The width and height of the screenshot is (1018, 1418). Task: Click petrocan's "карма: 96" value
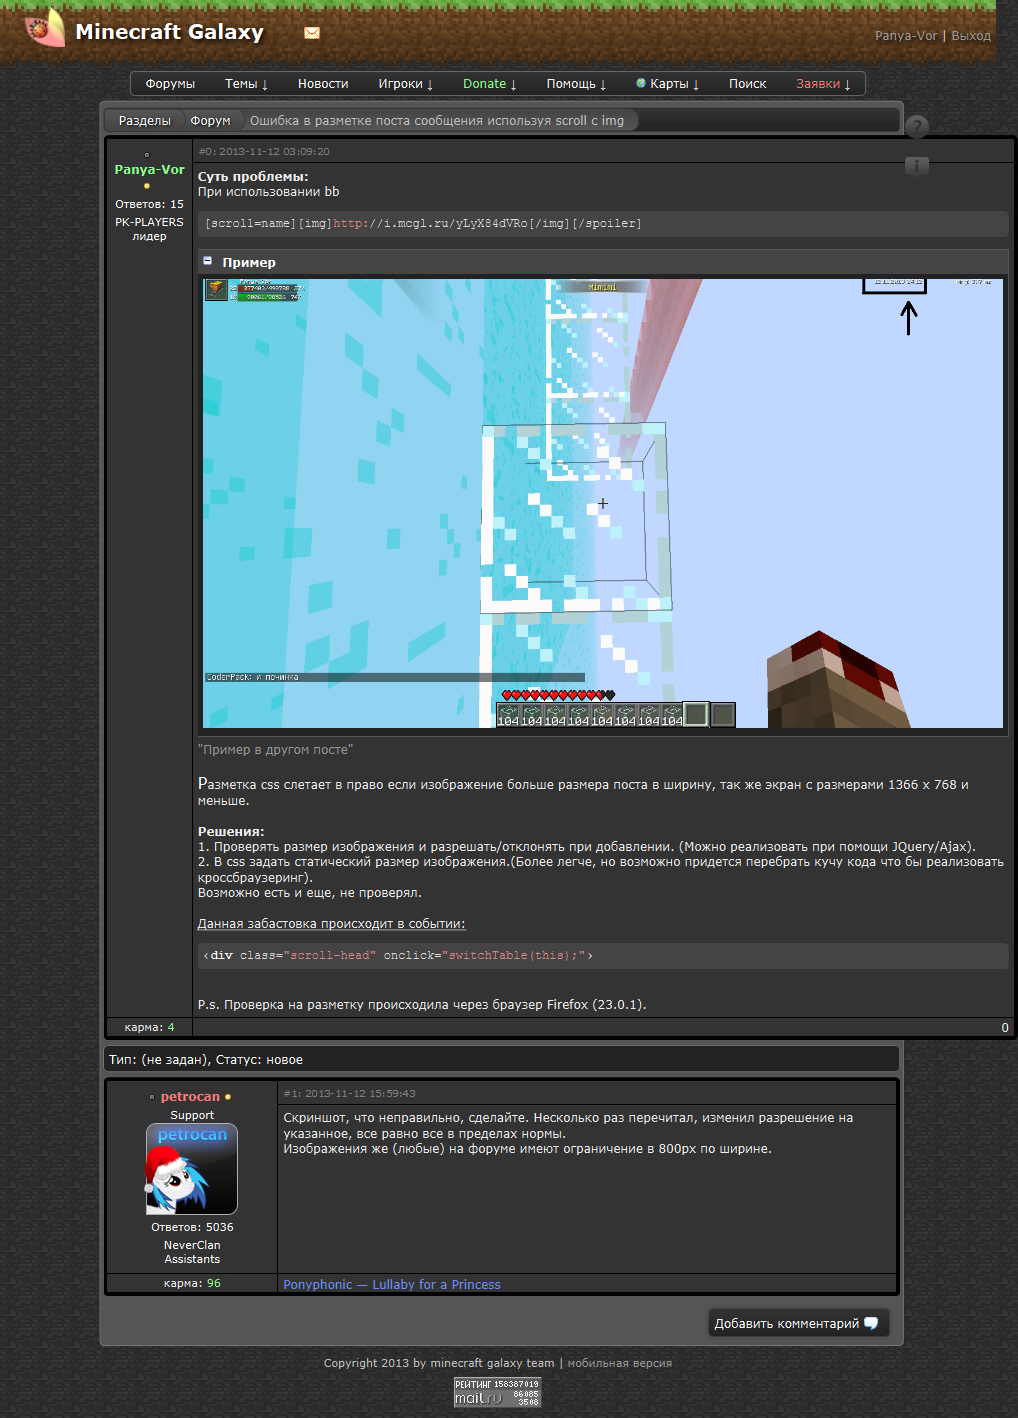click(192, 1283)
